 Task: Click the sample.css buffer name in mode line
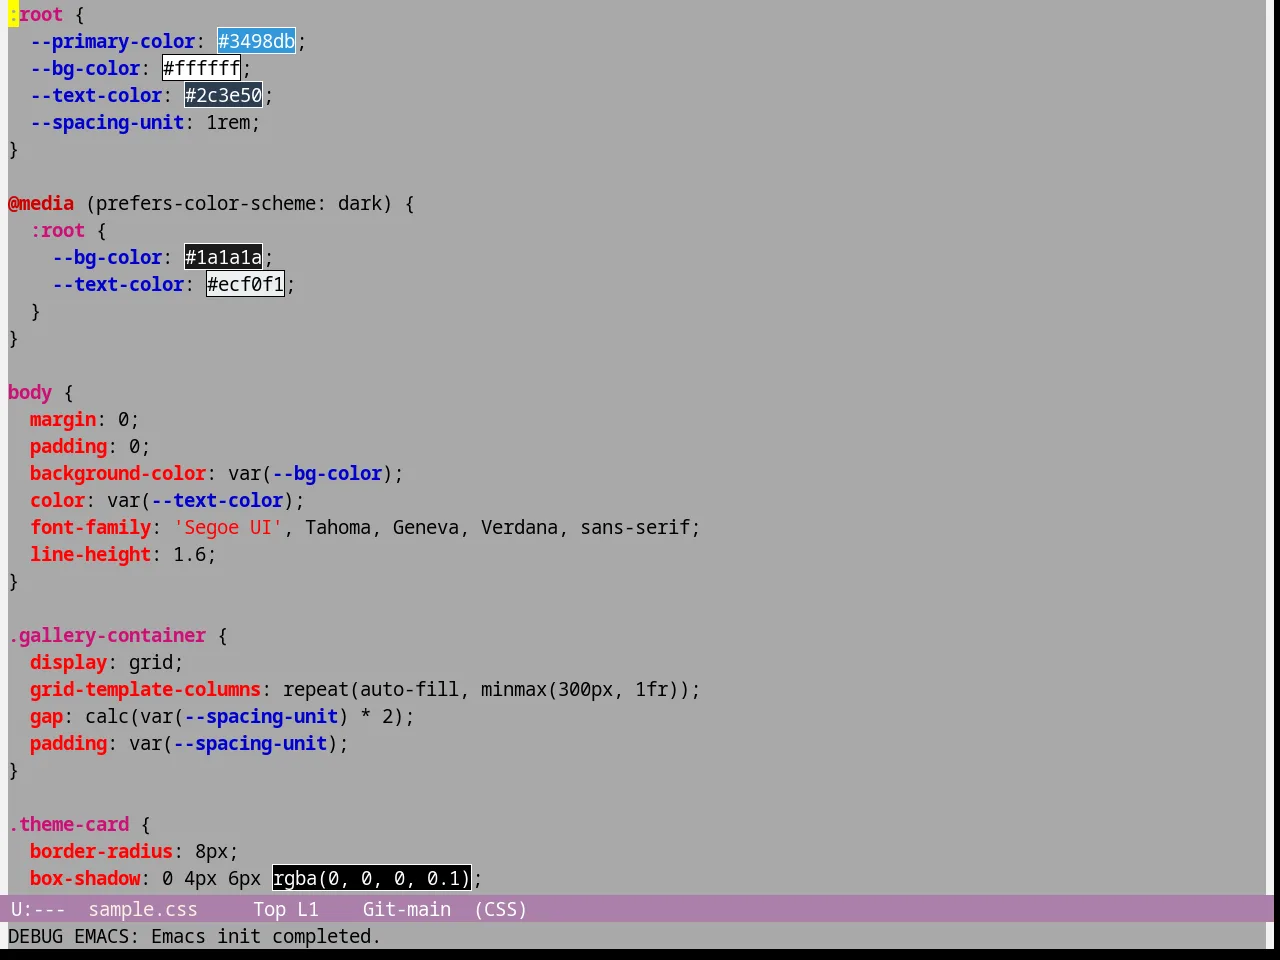[x=143, y=909]
